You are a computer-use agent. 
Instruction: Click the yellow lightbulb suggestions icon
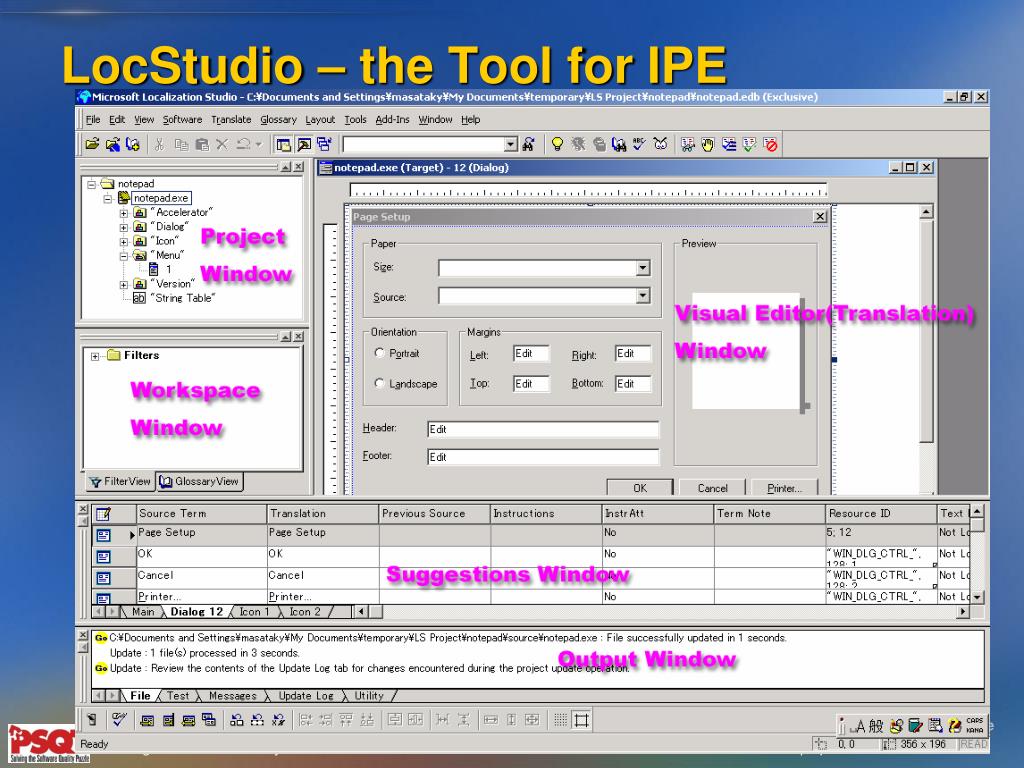557,144
